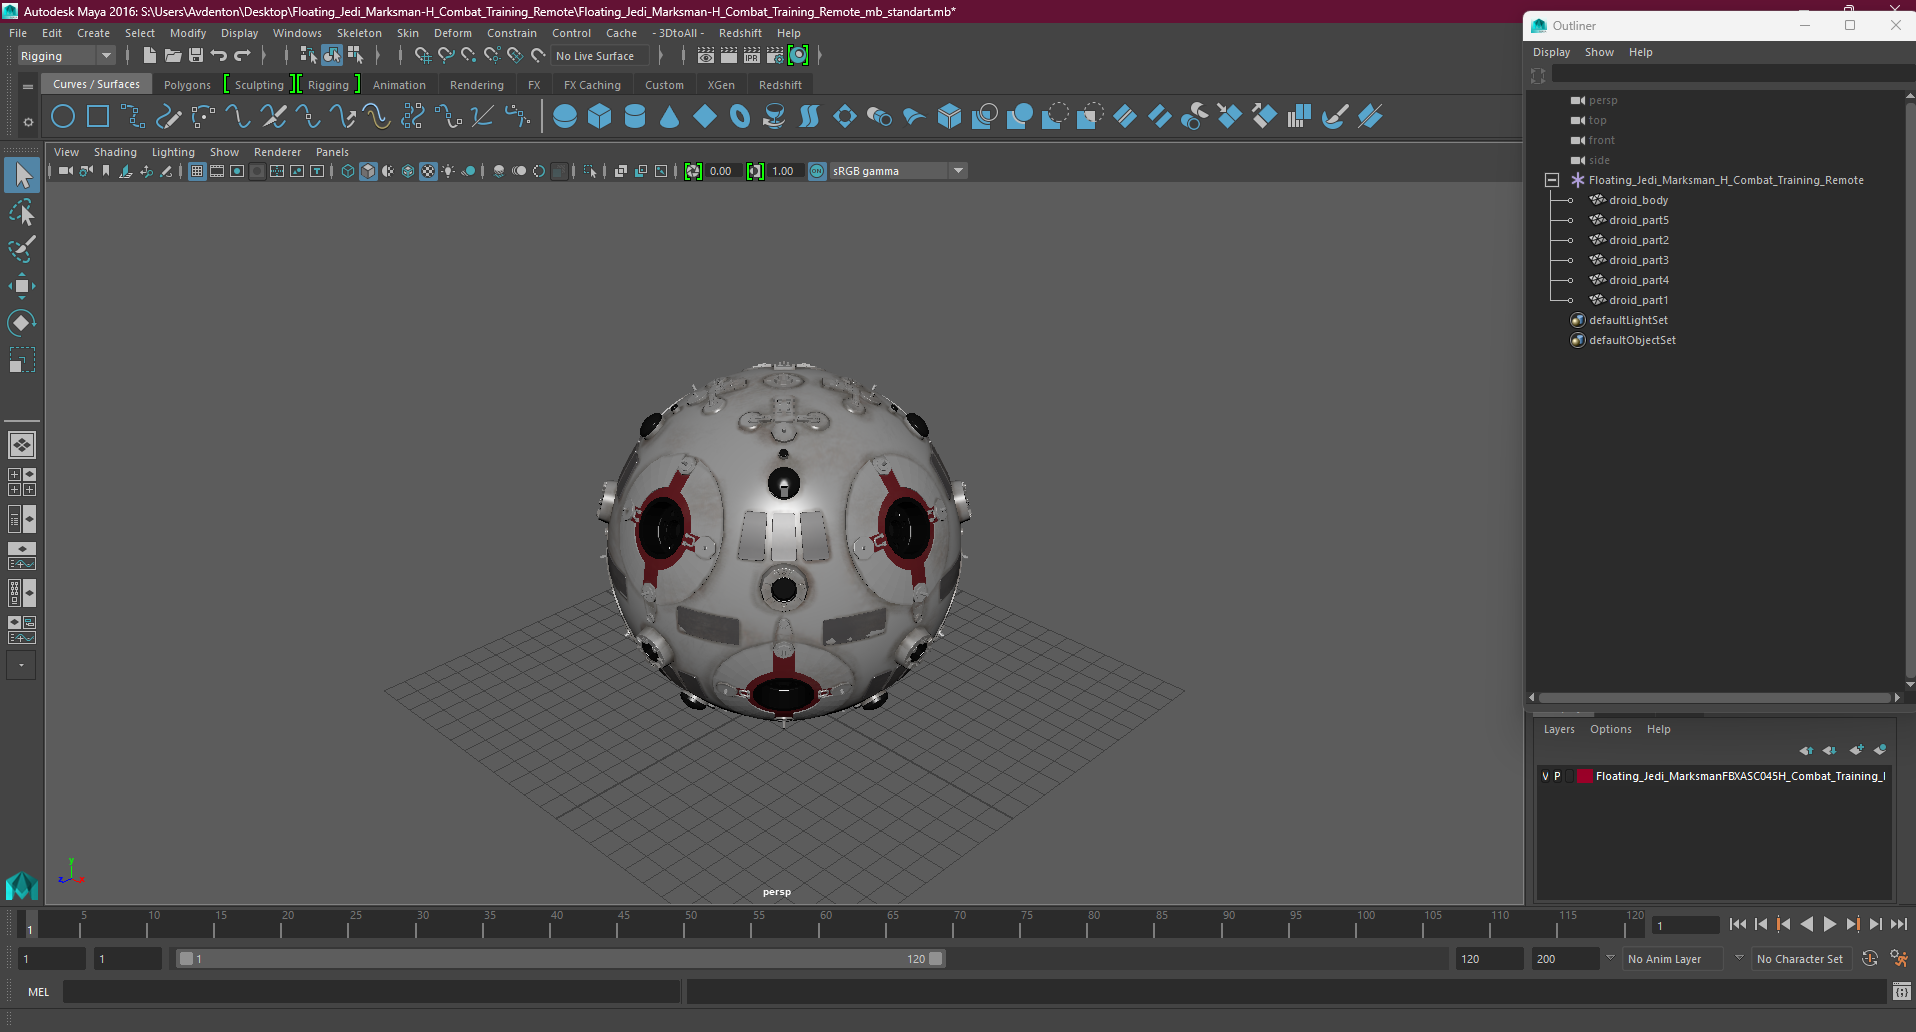Create a NURBS sphere from the shelf

pyautogui.click(x=565, y=117)
